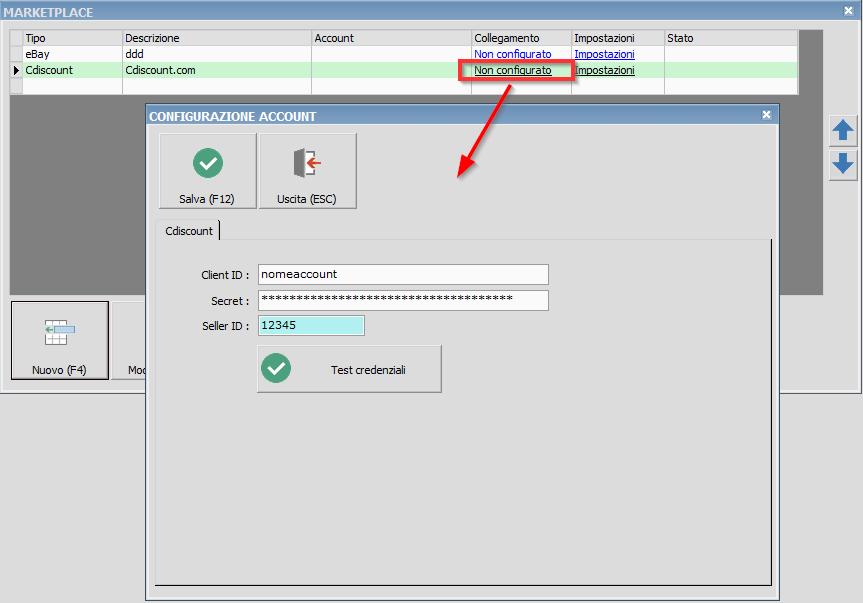Click the Nuovo (F4) button
863x603 pixels.
(x=59, y=341)
